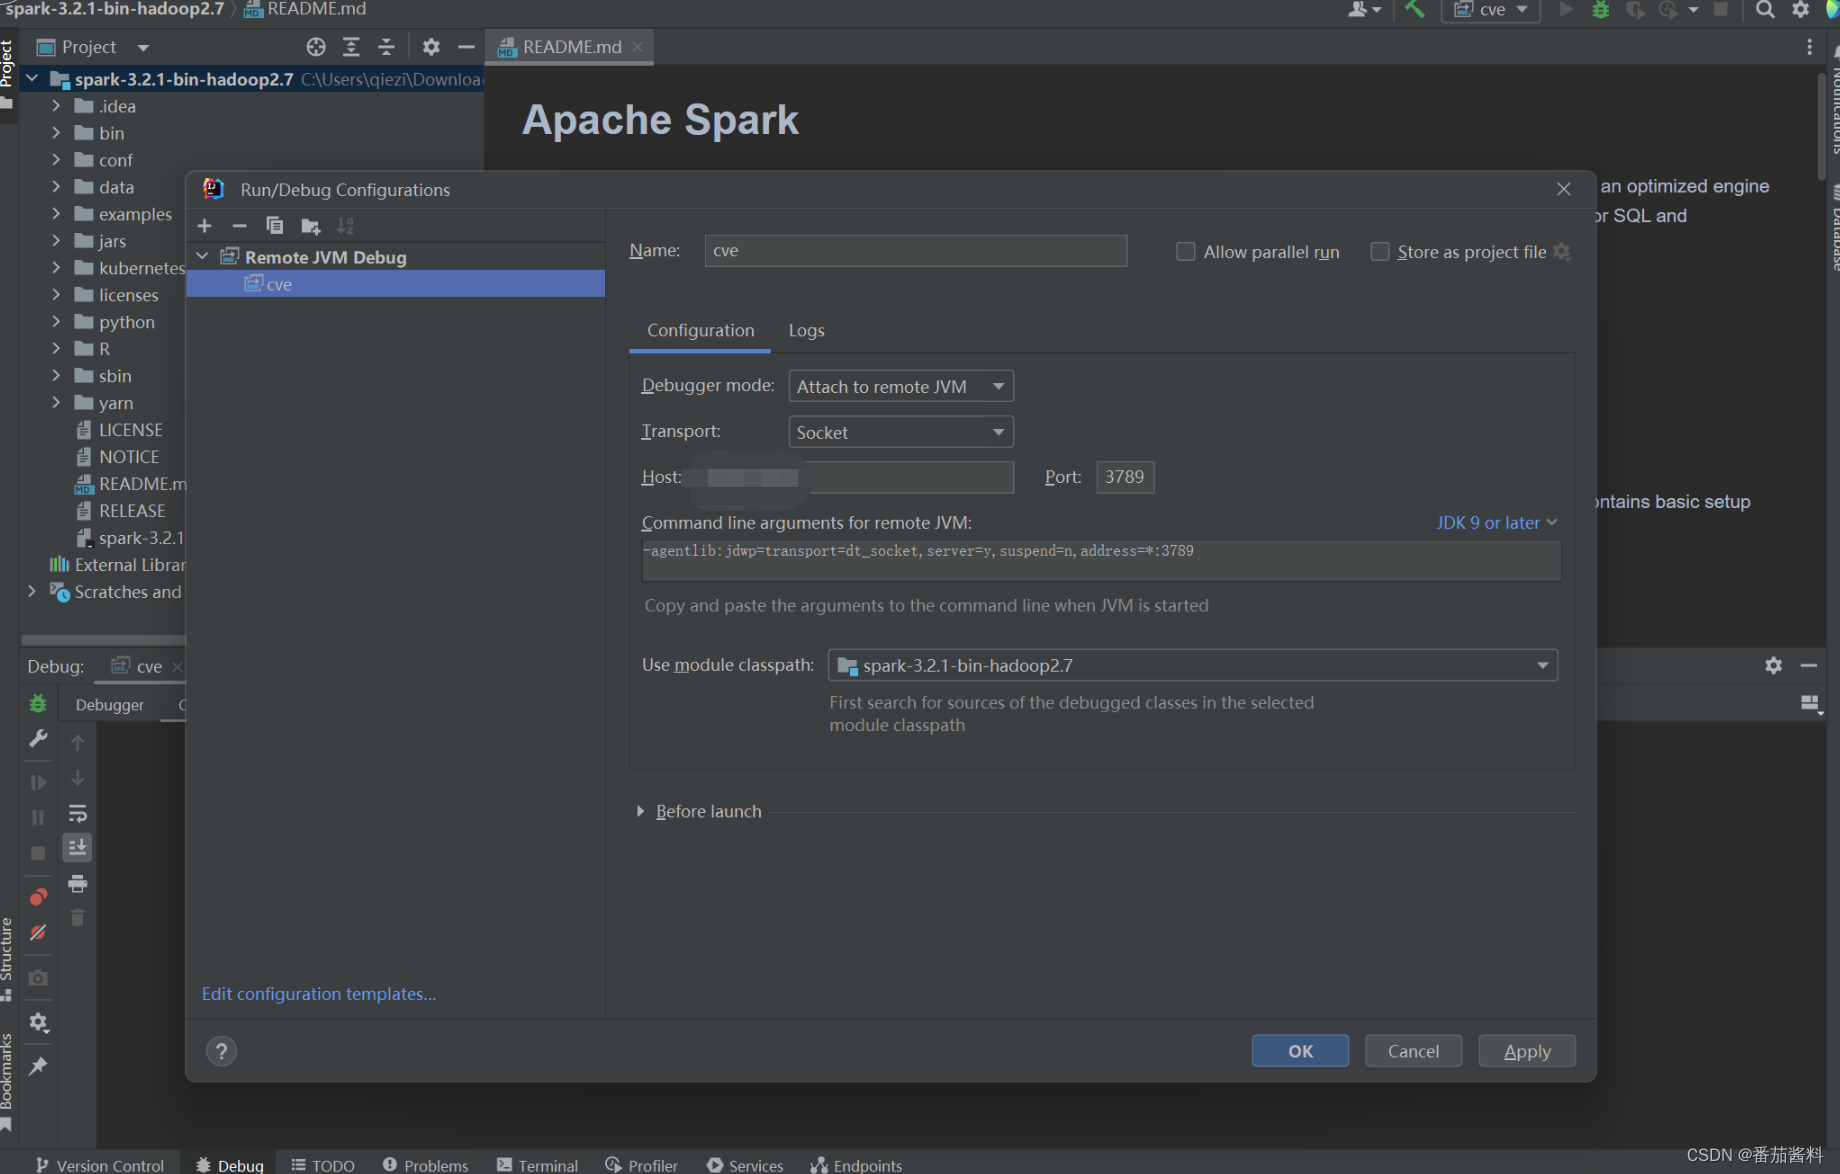Open JDK 9 or later version dropdown
Image resolution: width=1840 pixels, height=1174 pixels.
1496,523
